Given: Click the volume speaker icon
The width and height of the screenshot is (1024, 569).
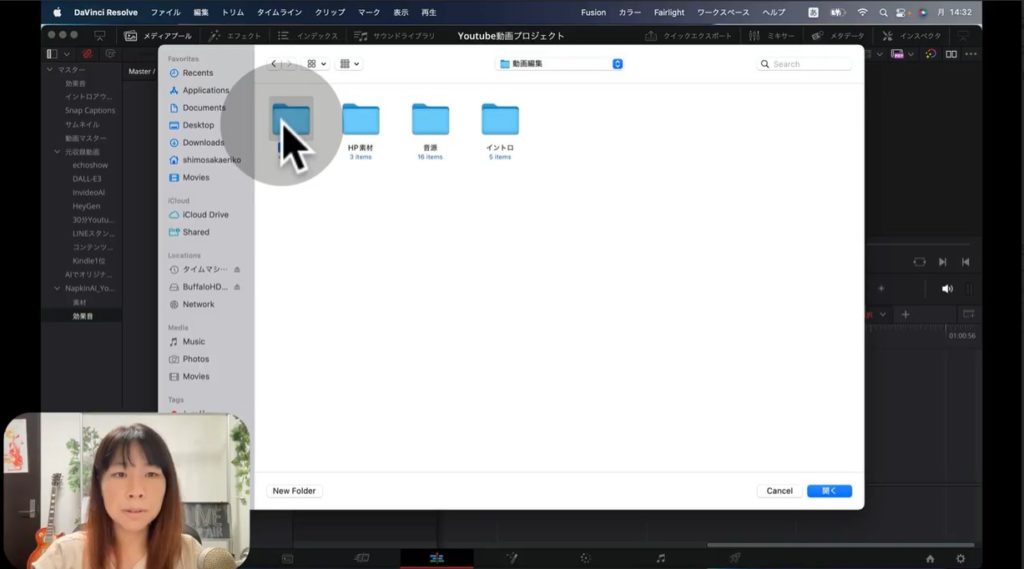Looking at the screenshot, I should 946,288.
